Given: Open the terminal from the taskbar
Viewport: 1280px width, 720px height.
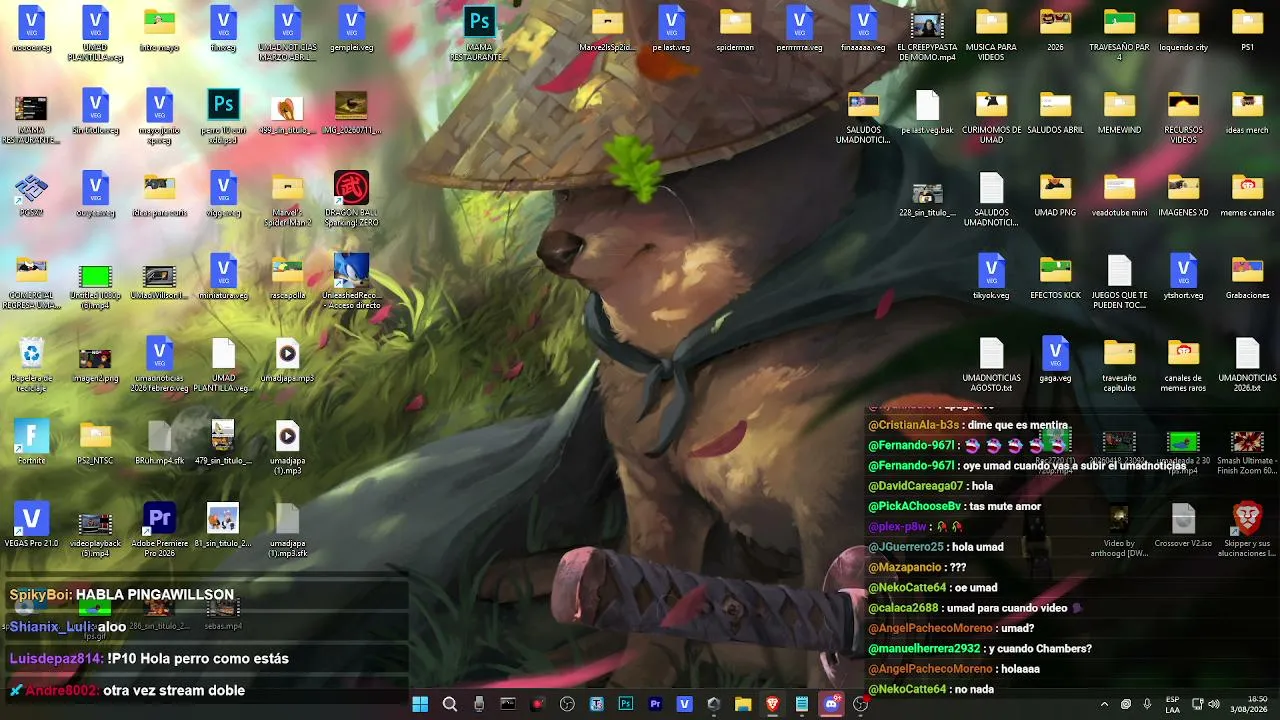Looking at the screenshot, I should click(x=508, y=704).
